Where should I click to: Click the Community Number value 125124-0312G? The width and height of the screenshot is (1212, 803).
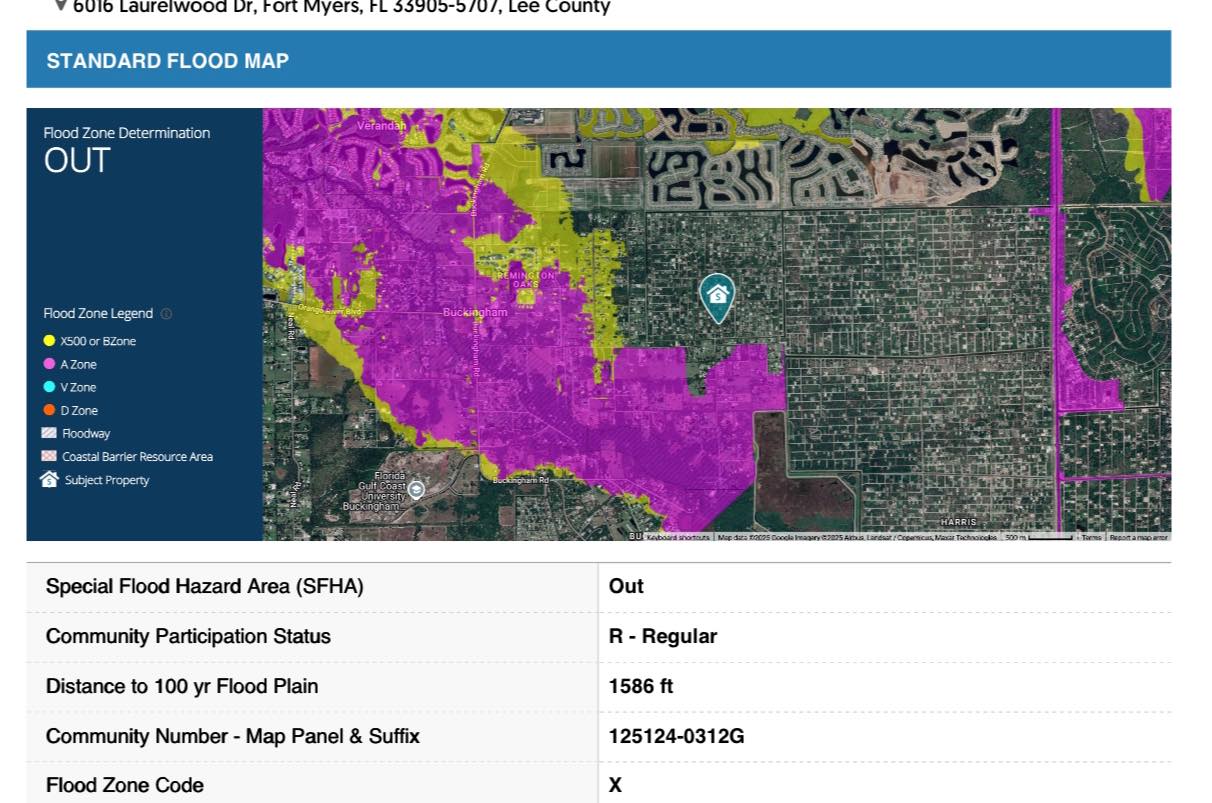(x=676, y=736)
